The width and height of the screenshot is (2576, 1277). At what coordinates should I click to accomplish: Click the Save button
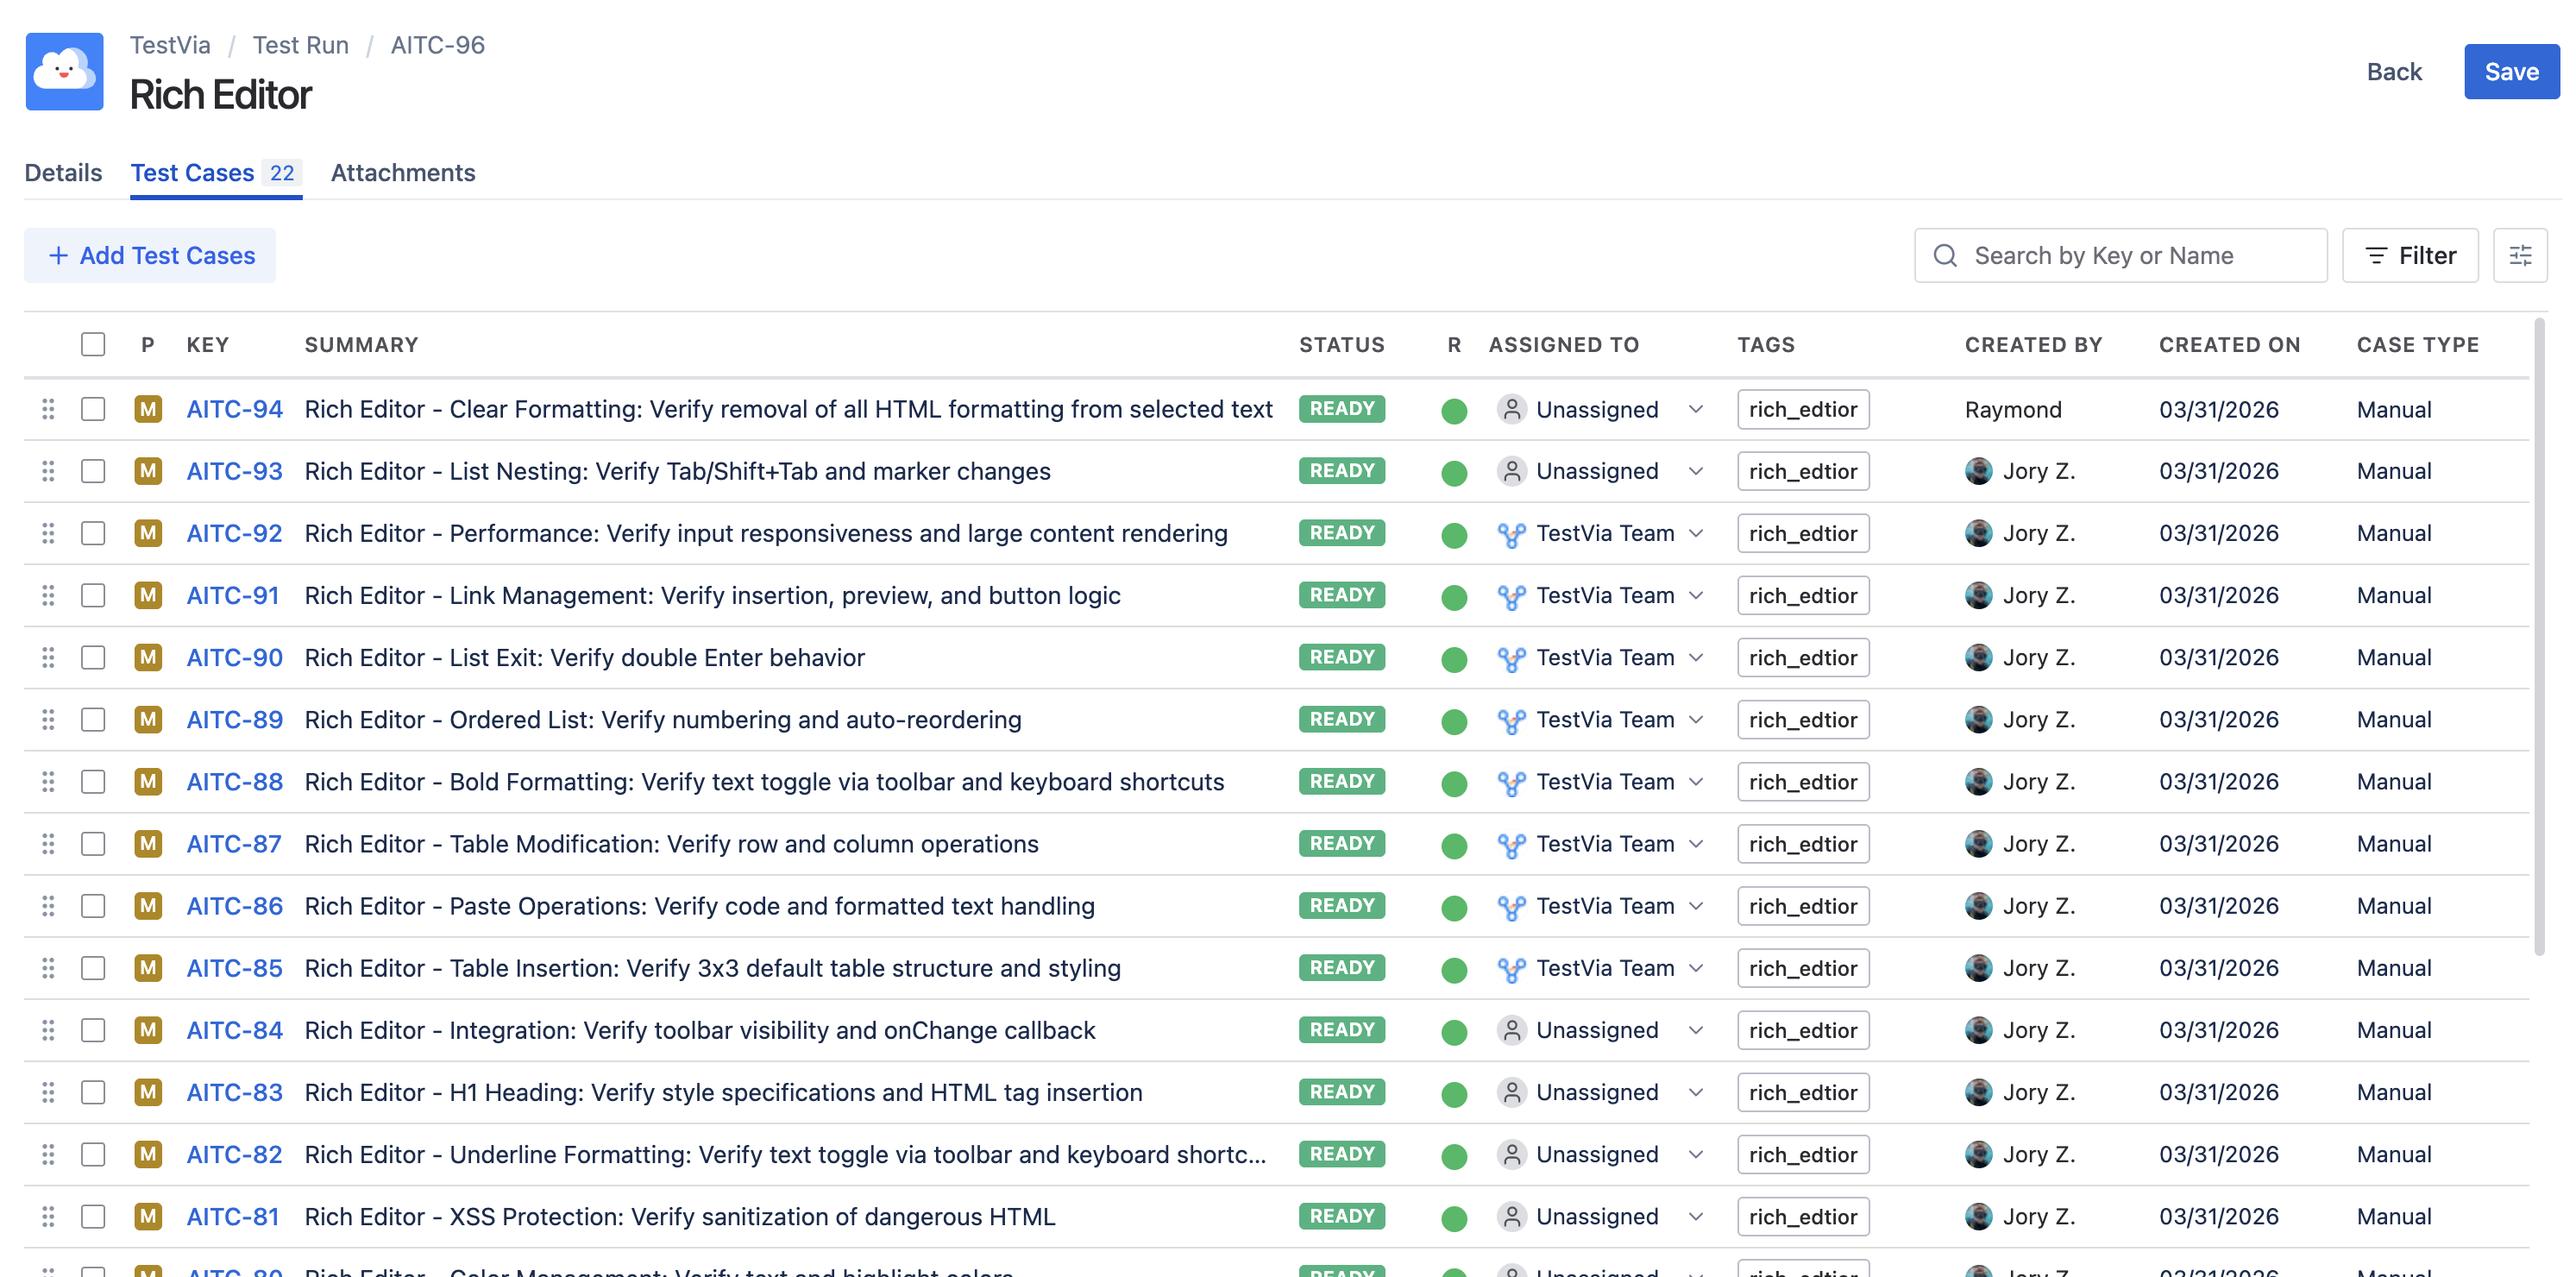pyautogui.click(x=2511, y=72)
